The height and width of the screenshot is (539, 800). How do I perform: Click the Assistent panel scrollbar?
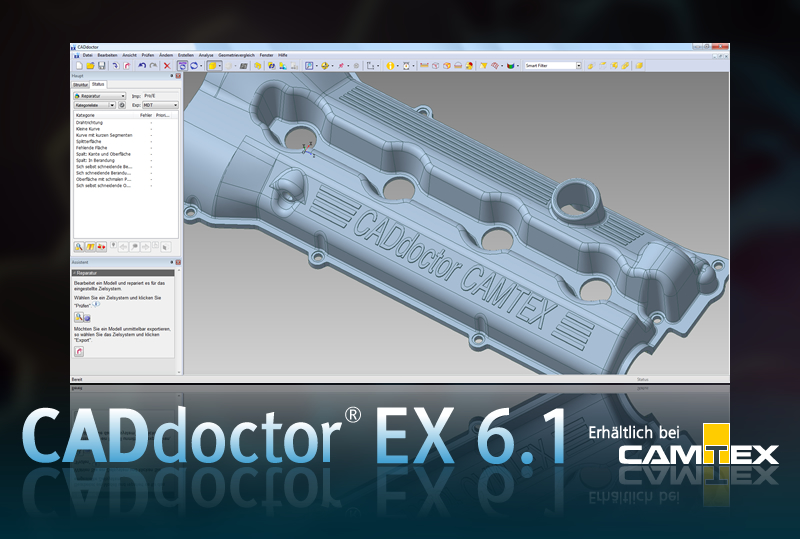(x=179, y=322)
